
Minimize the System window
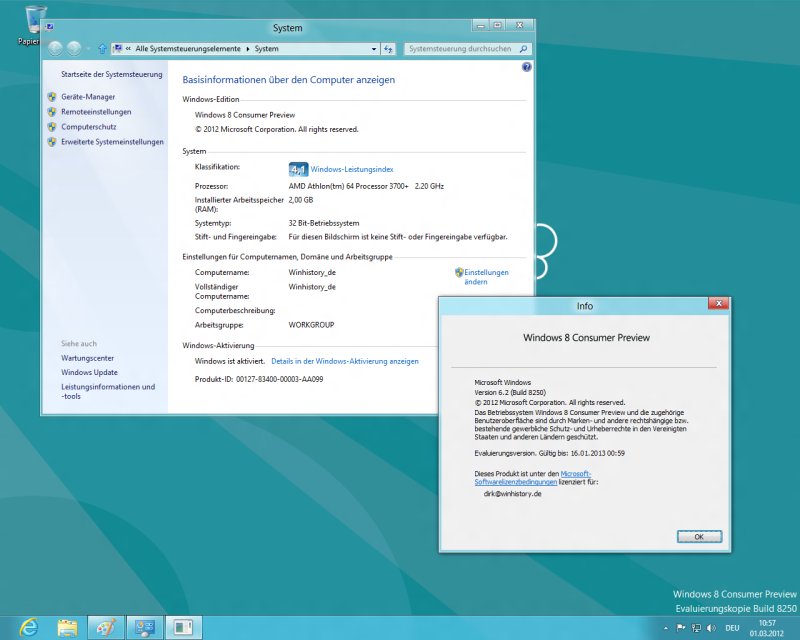tap(480, 26)
